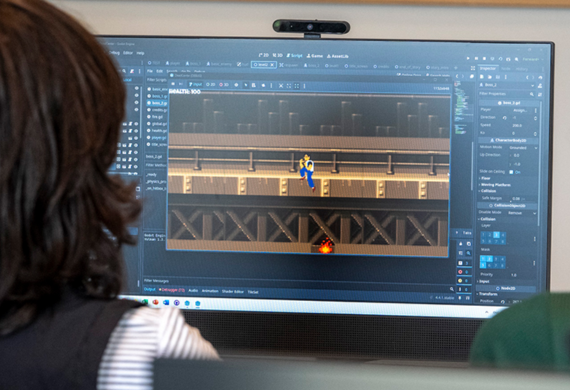Toggle collision Mask bit 4
570x390 pixels.
coord(503,259)
